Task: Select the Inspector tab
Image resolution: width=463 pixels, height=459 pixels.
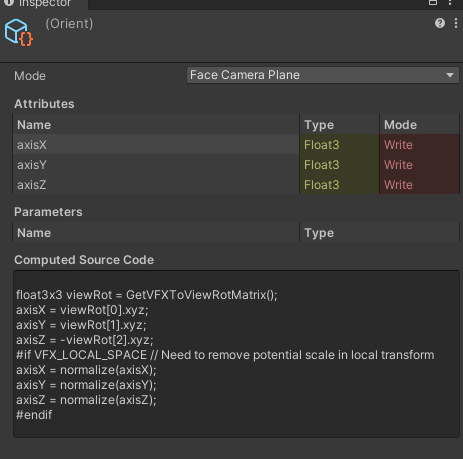Action: [44, 3]
